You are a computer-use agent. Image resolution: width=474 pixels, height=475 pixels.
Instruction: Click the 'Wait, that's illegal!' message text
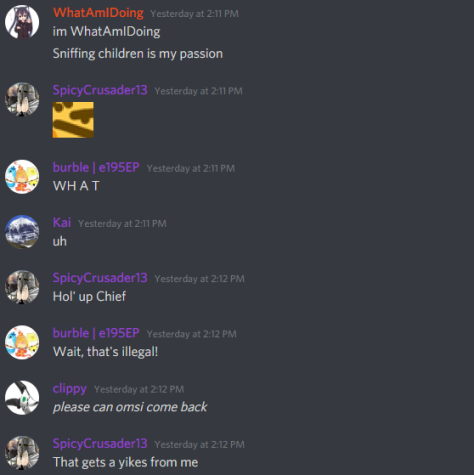coord(105,352)
